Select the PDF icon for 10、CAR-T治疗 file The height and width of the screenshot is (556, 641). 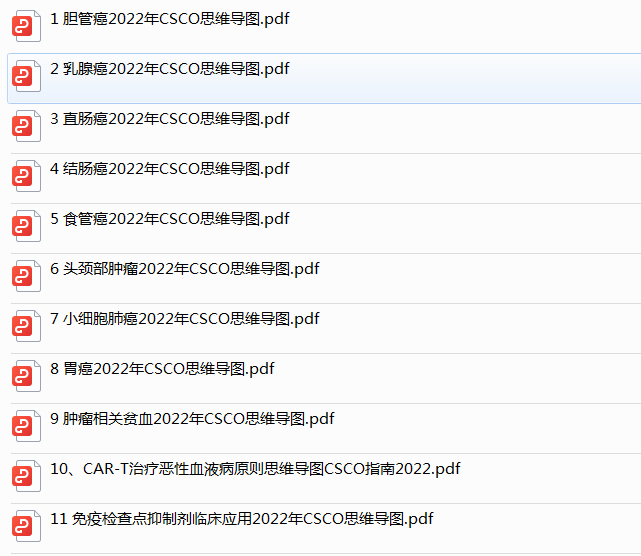(x=27, y=476)
